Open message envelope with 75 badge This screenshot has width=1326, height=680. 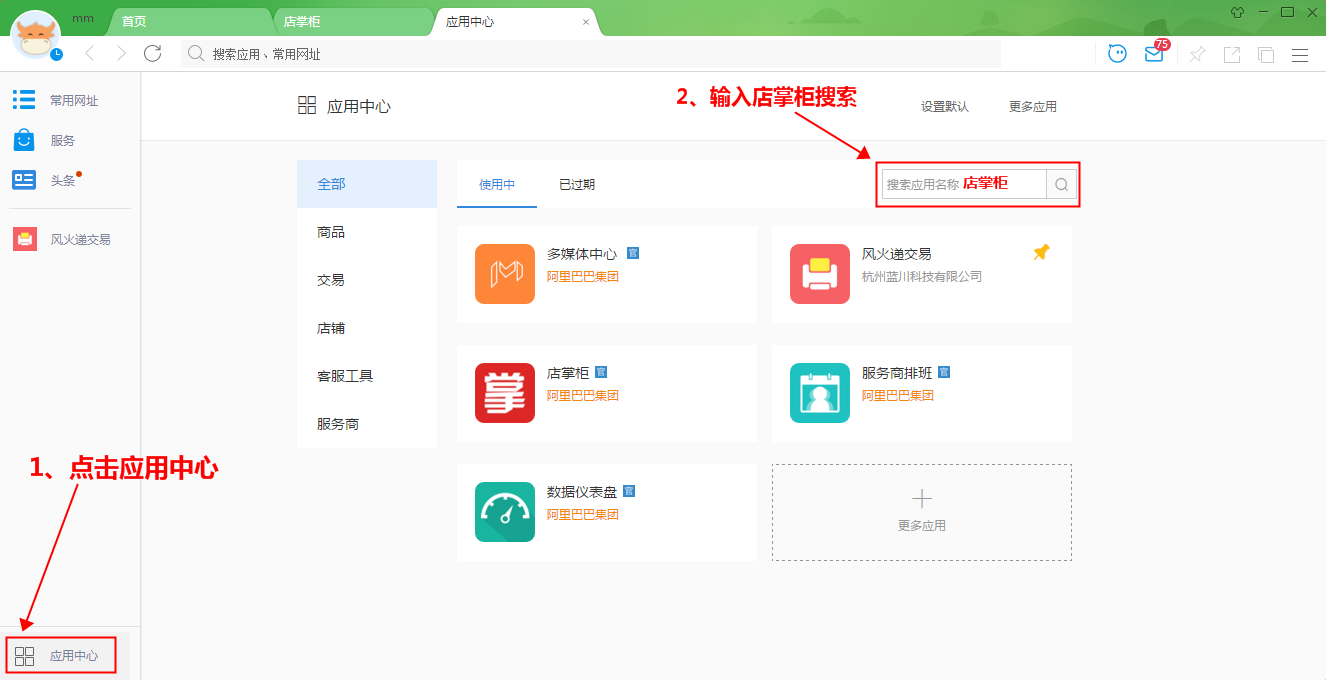click(1155, 53)
